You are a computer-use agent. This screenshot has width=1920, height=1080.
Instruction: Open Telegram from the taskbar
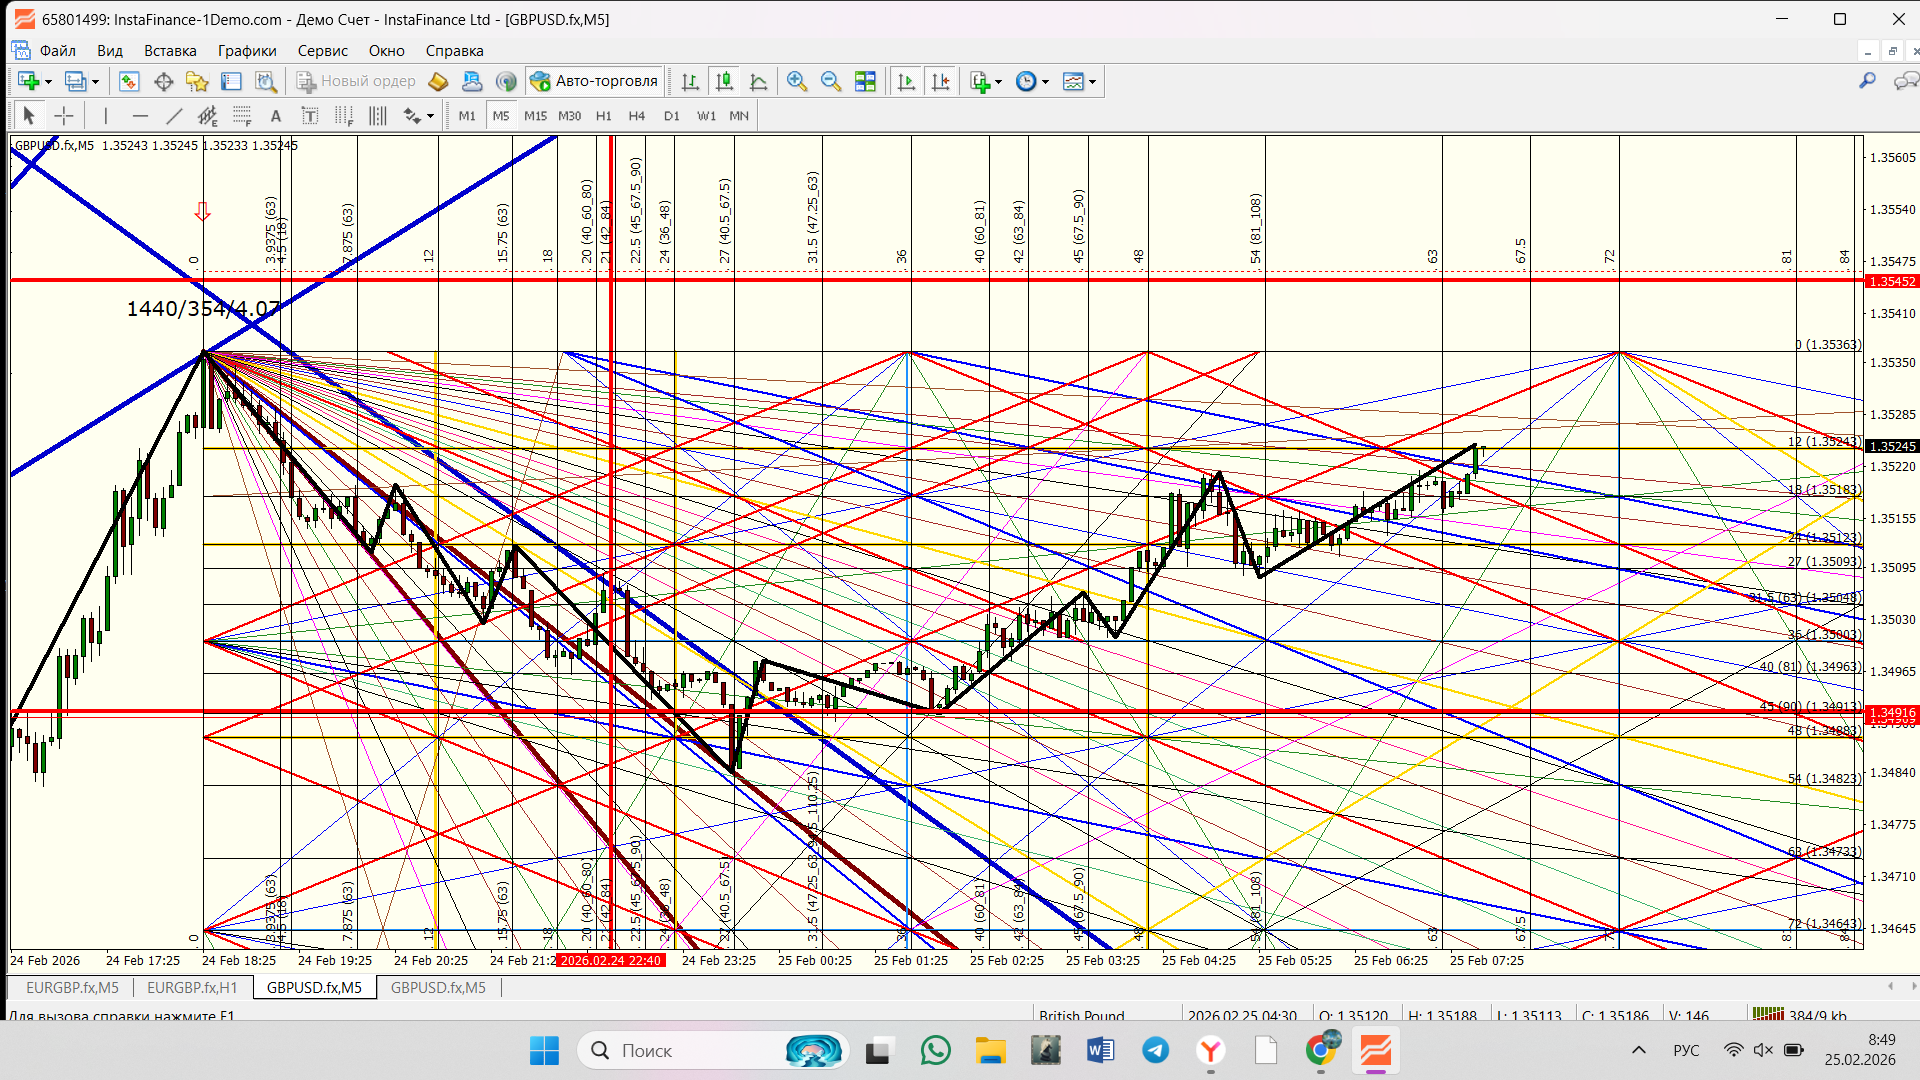[1155, 1050]
